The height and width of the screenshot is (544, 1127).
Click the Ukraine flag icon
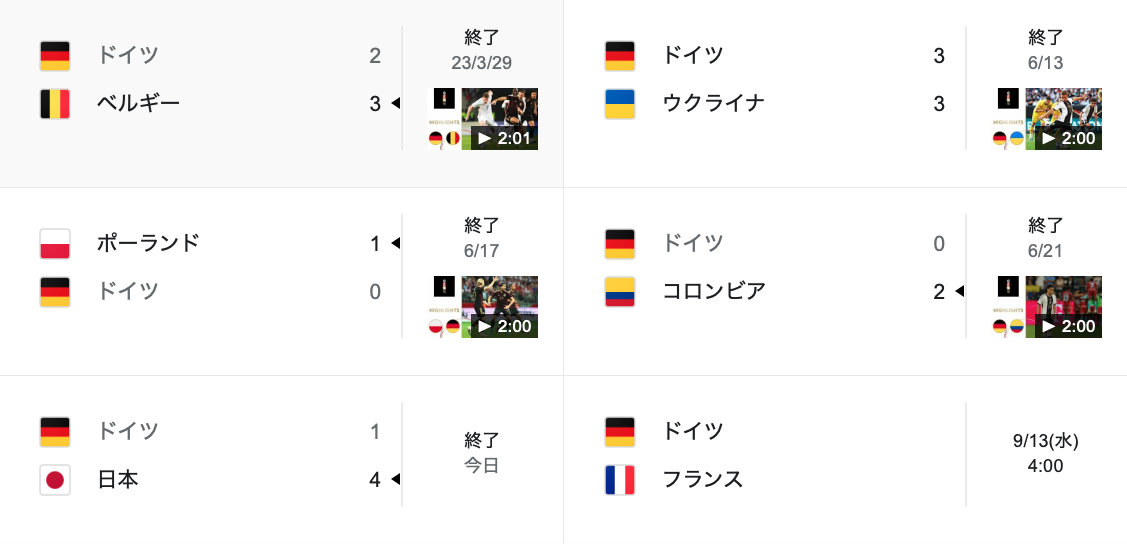[x=620, y=103]
